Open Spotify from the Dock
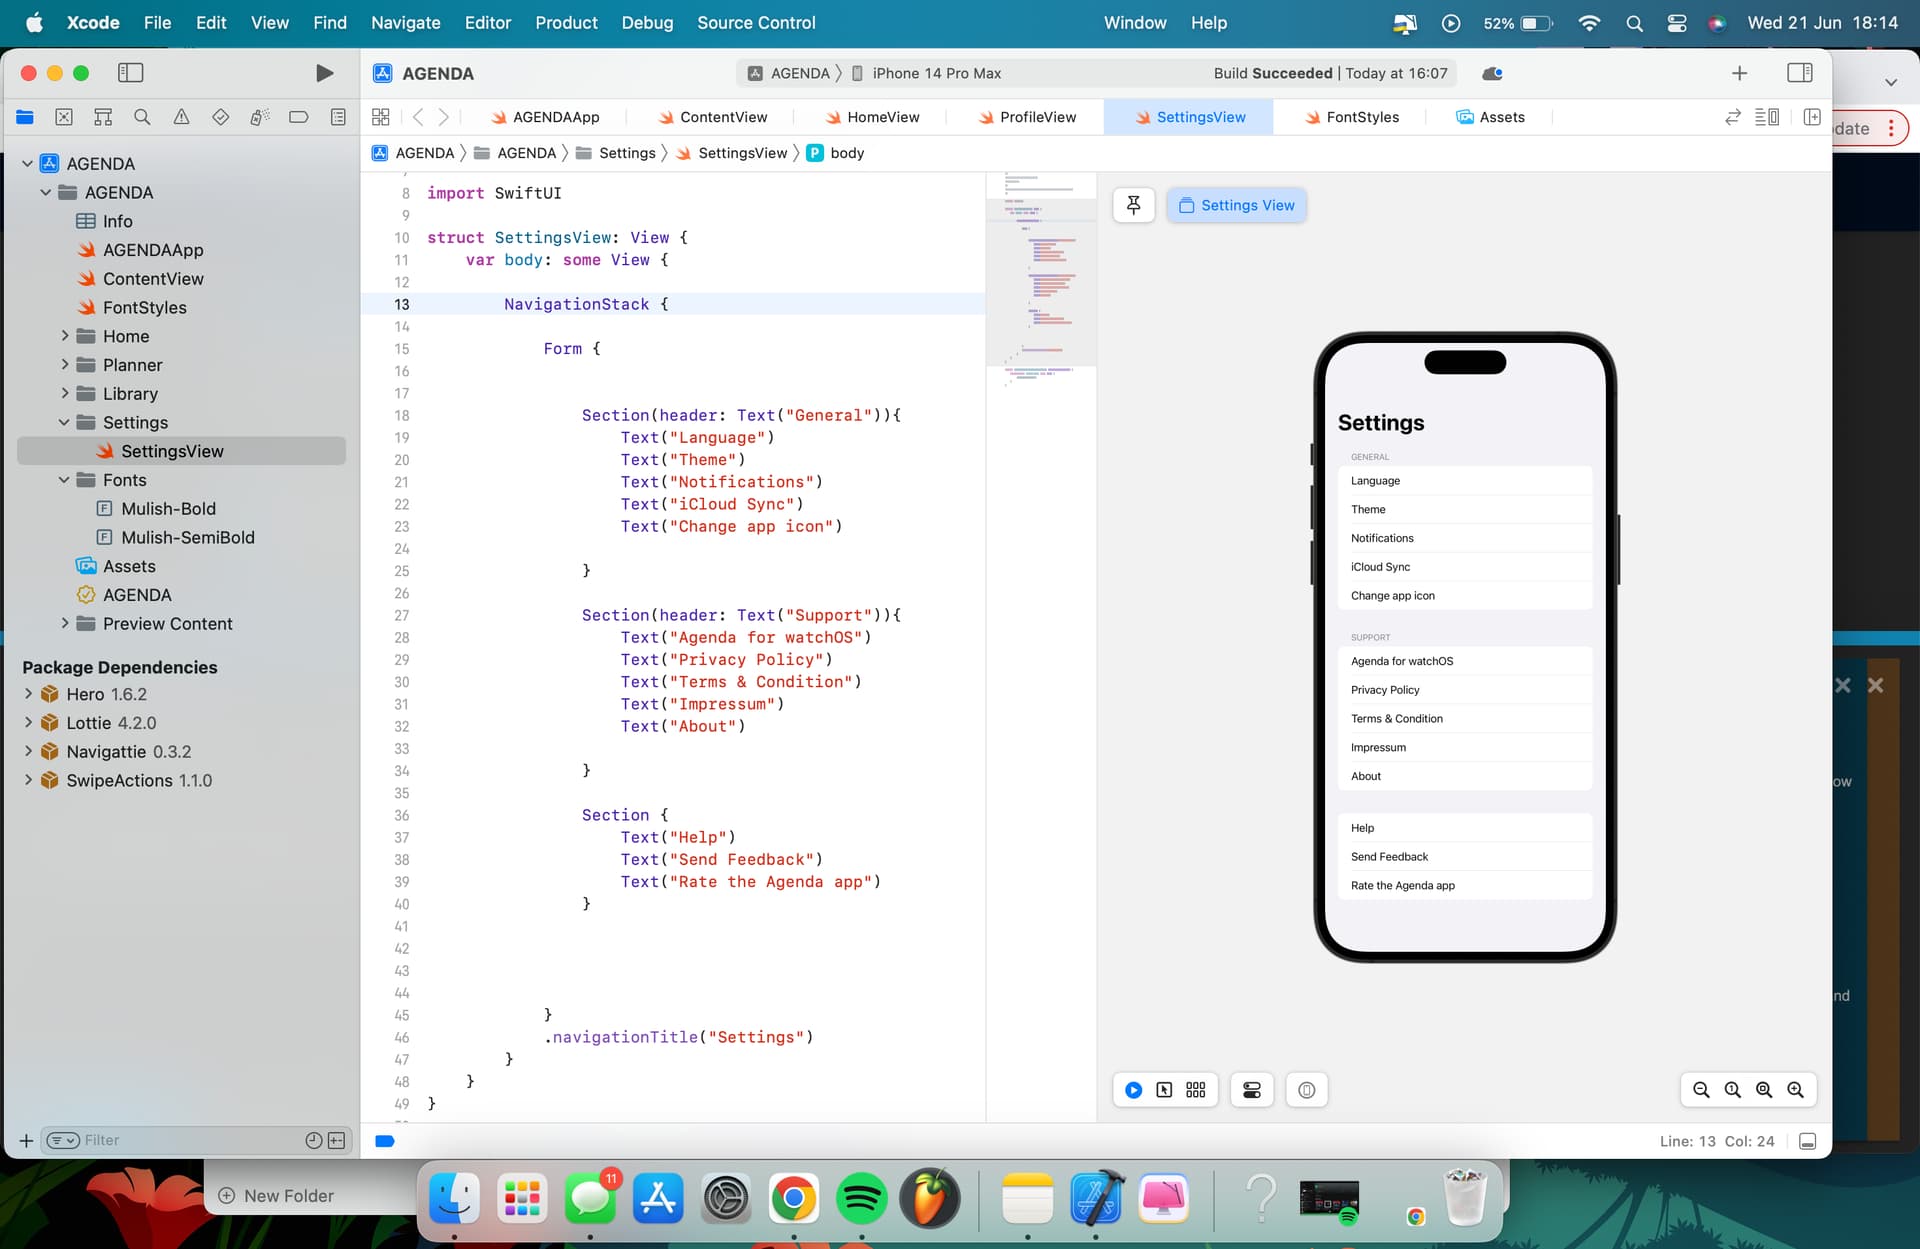 click(x=861, y=1197)
